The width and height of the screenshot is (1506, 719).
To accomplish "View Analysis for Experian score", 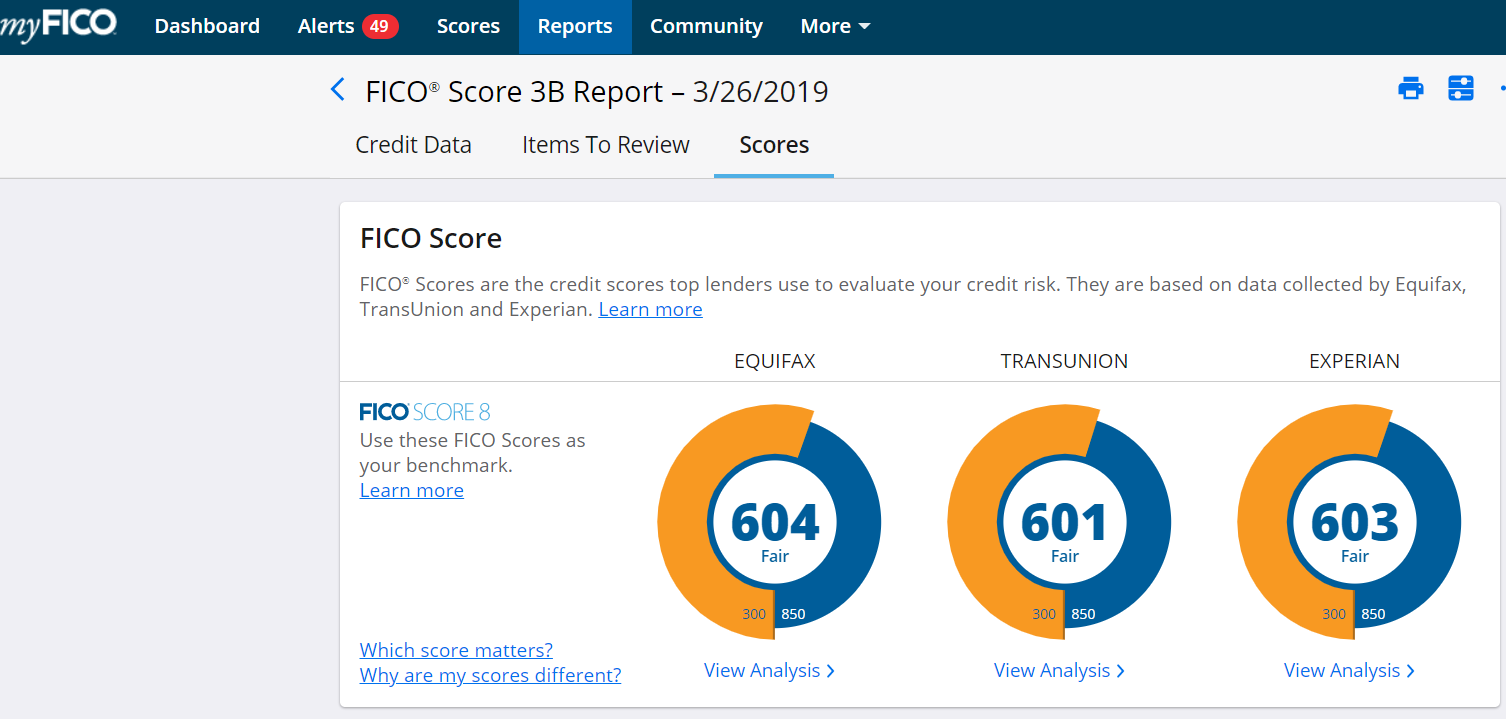I will [x=1349, y=671].
